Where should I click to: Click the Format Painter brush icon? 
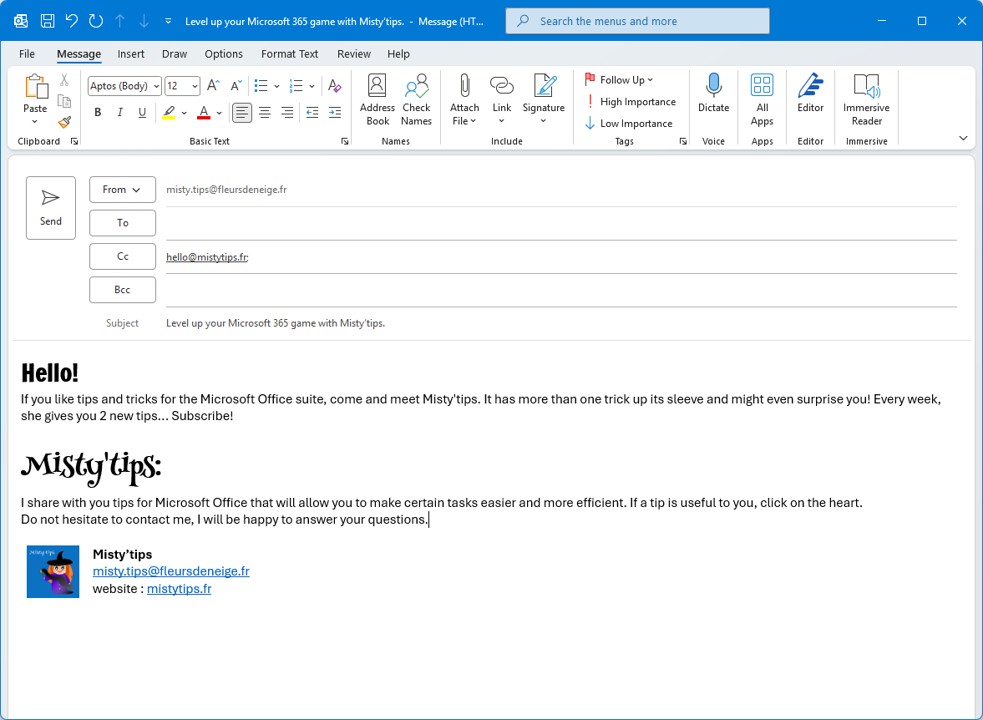click(x=64, y=122)
